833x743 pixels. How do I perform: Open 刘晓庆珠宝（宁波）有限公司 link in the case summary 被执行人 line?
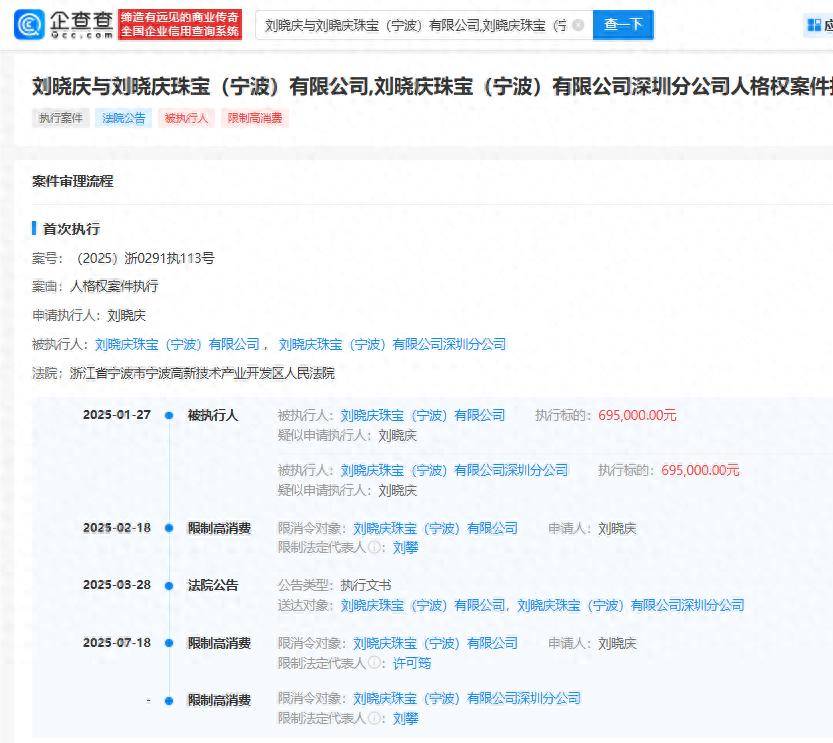pyautogui.click(x=177, y=344)
